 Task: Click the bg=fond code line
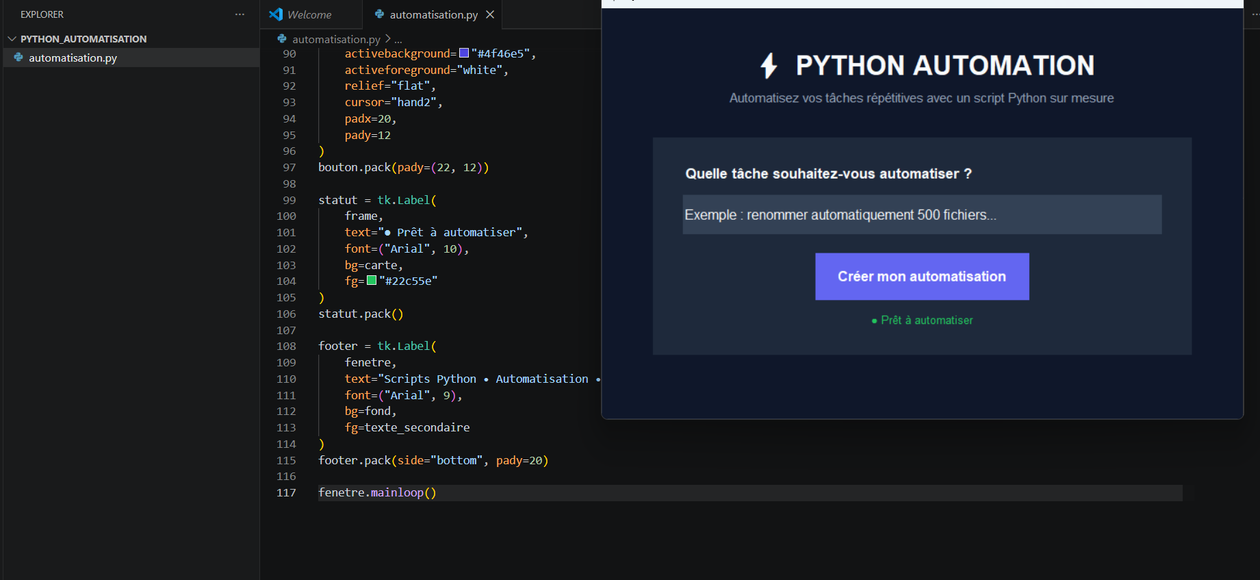371,411
